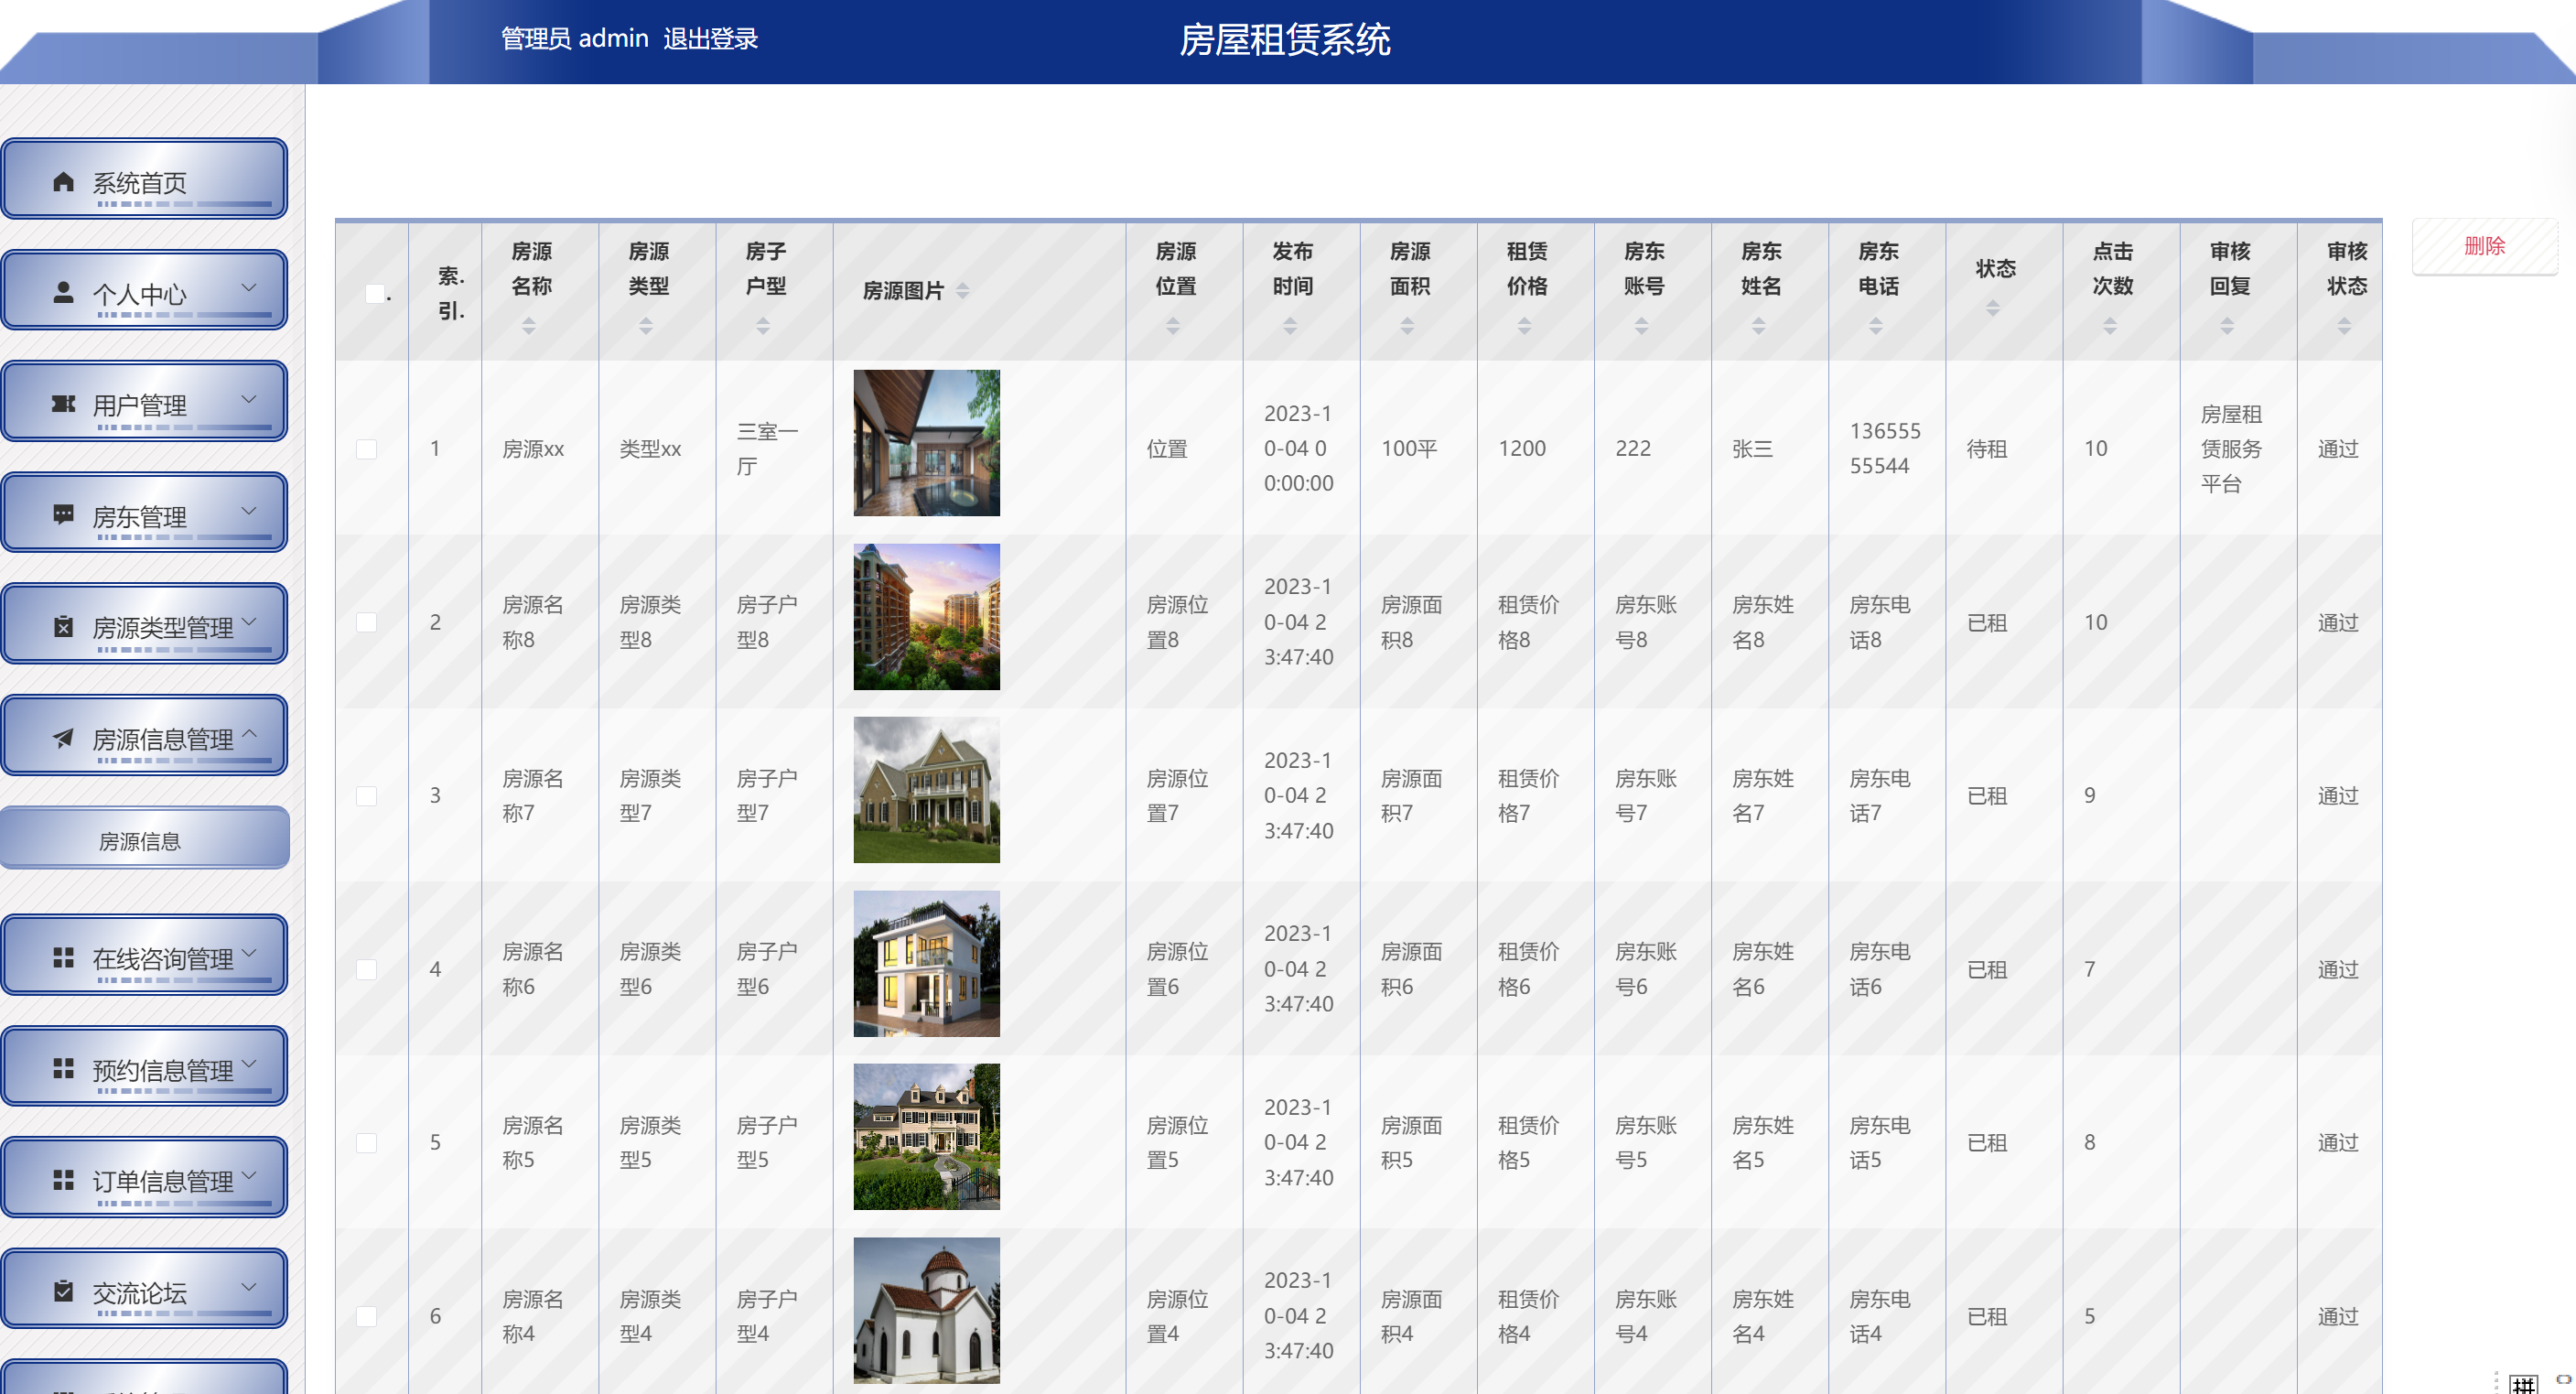Click the phone number 13655555544 cell
Viewport: 2576px width, 1394px height.
click(1885, 449)
